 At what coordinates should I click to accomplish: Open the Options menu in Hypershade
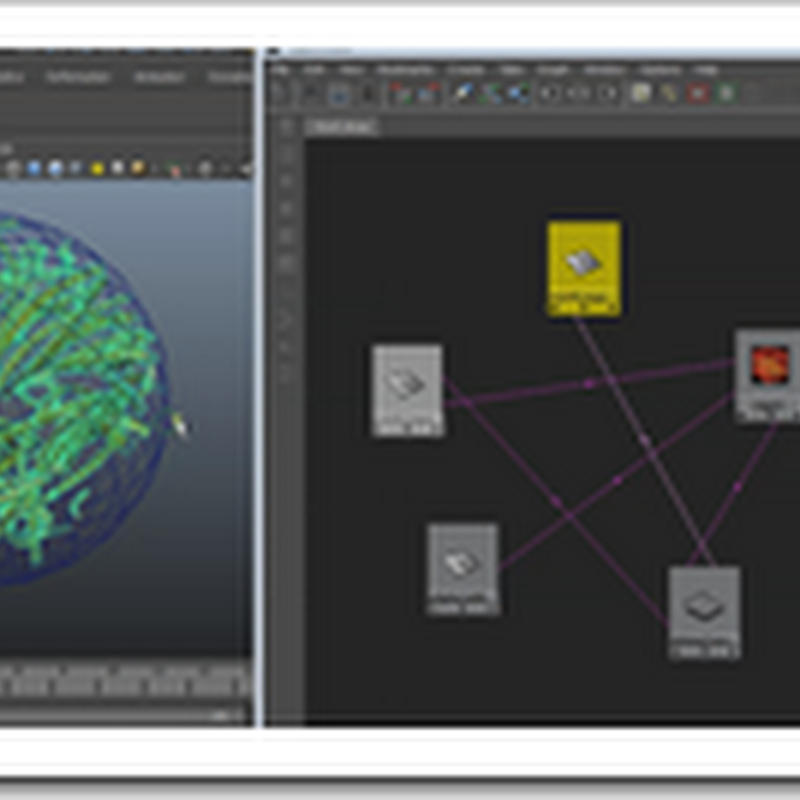(x=659, y=70)
